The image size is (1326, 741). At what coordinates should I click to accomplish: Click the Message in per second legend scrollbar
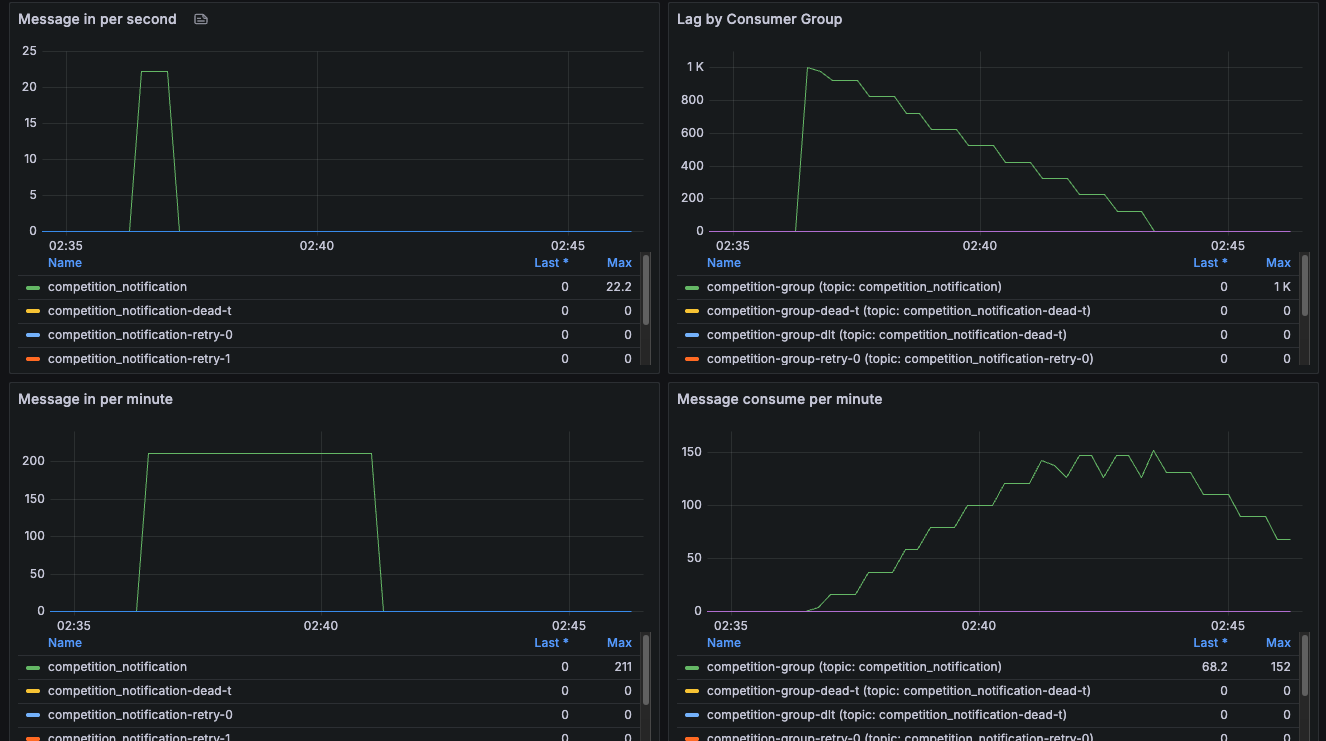646,290
